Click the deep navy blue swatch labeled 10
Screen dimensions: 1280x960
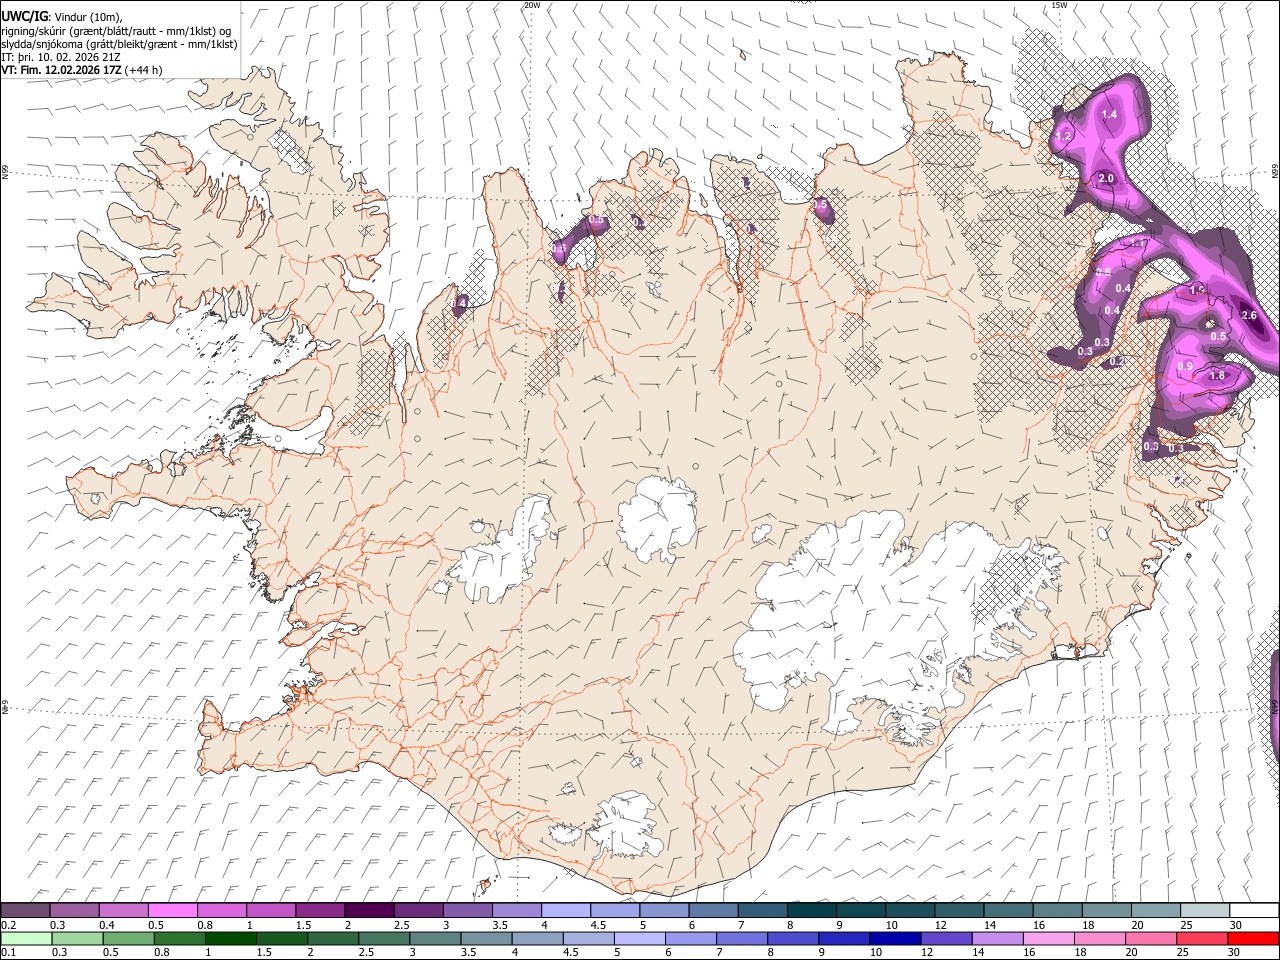(895, 938)
